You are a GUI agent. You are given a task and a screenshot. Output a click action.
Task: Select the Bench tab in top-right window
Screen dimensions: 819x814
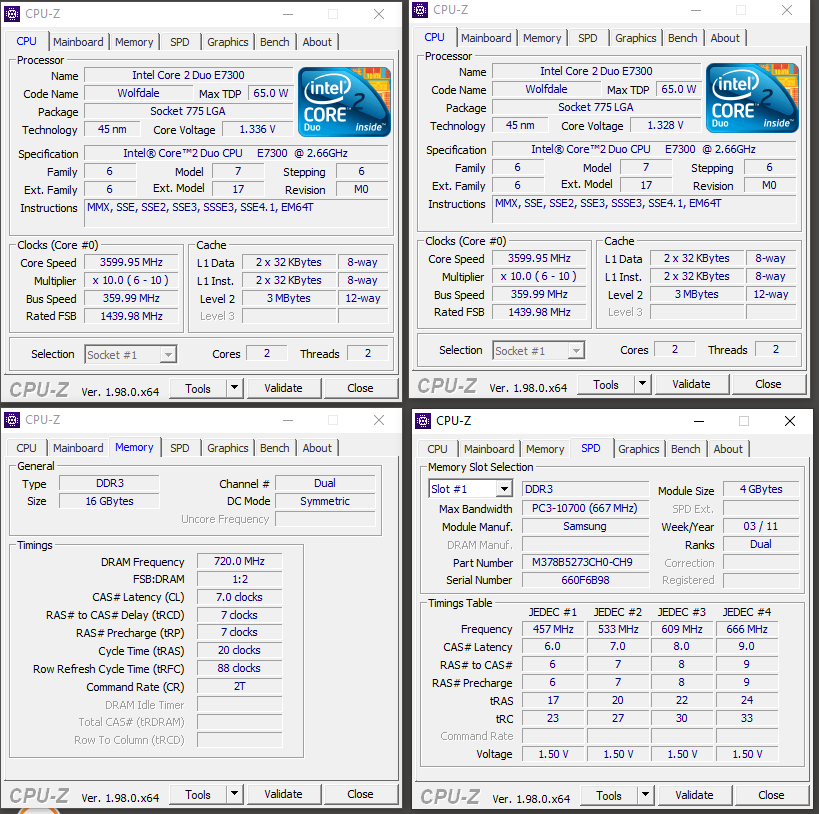(683, 38)
